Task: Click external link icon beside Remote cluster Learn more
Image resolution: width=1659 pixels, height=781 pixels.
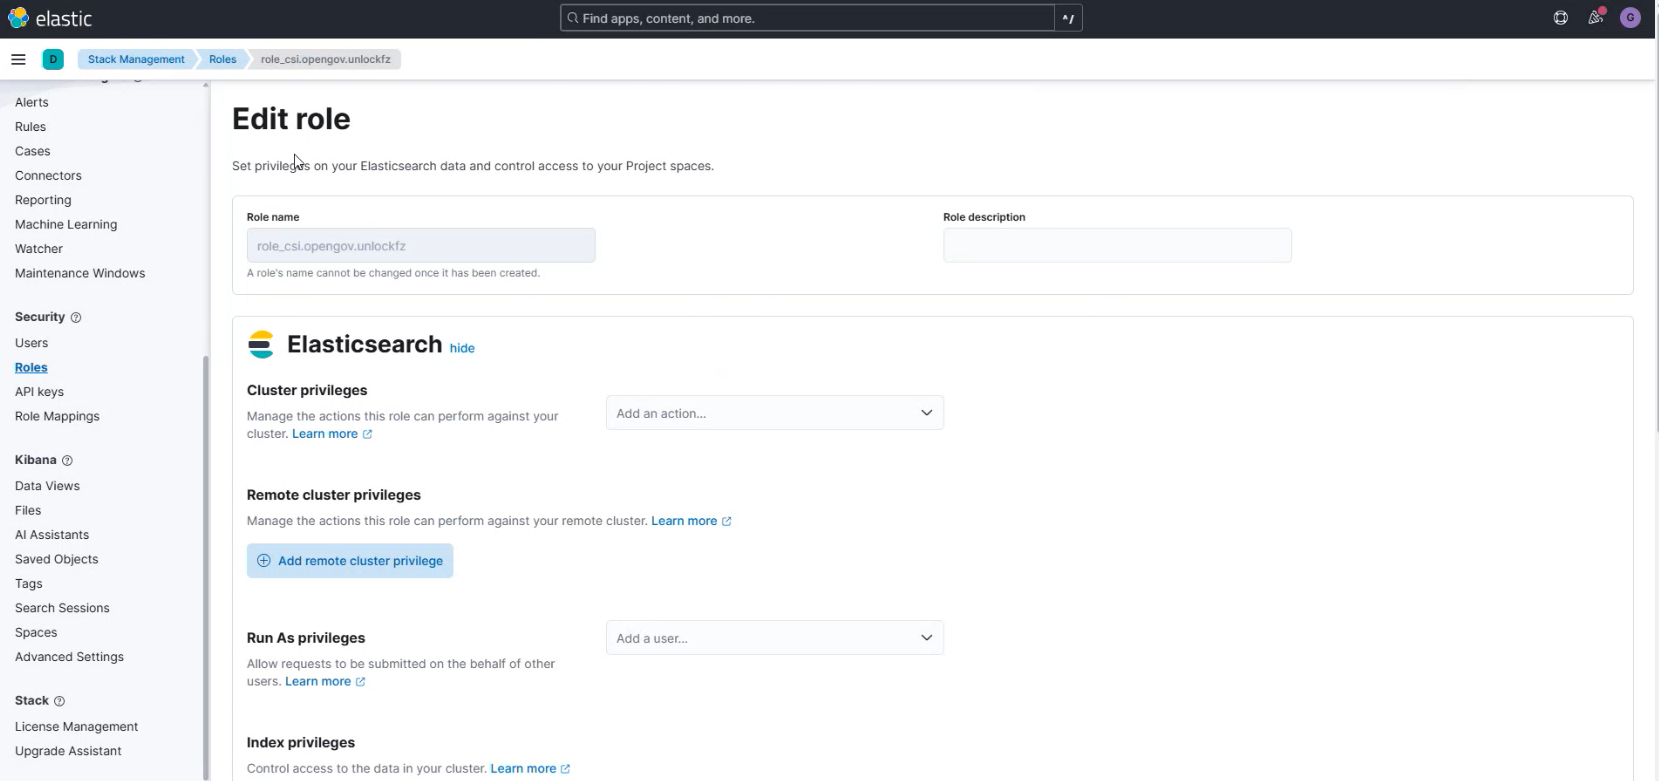Action: (x=727, y=521)
